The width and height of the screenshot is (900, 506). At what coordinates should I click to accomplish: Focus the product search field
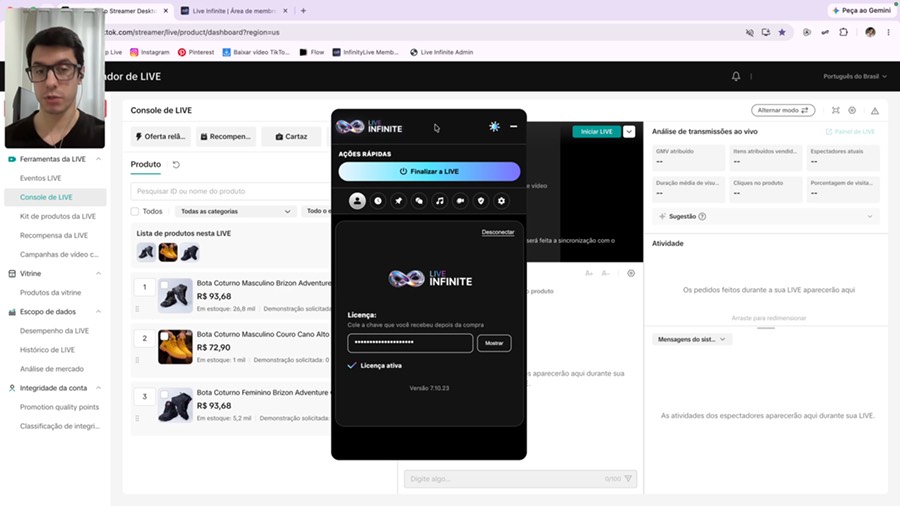point(231,191)
